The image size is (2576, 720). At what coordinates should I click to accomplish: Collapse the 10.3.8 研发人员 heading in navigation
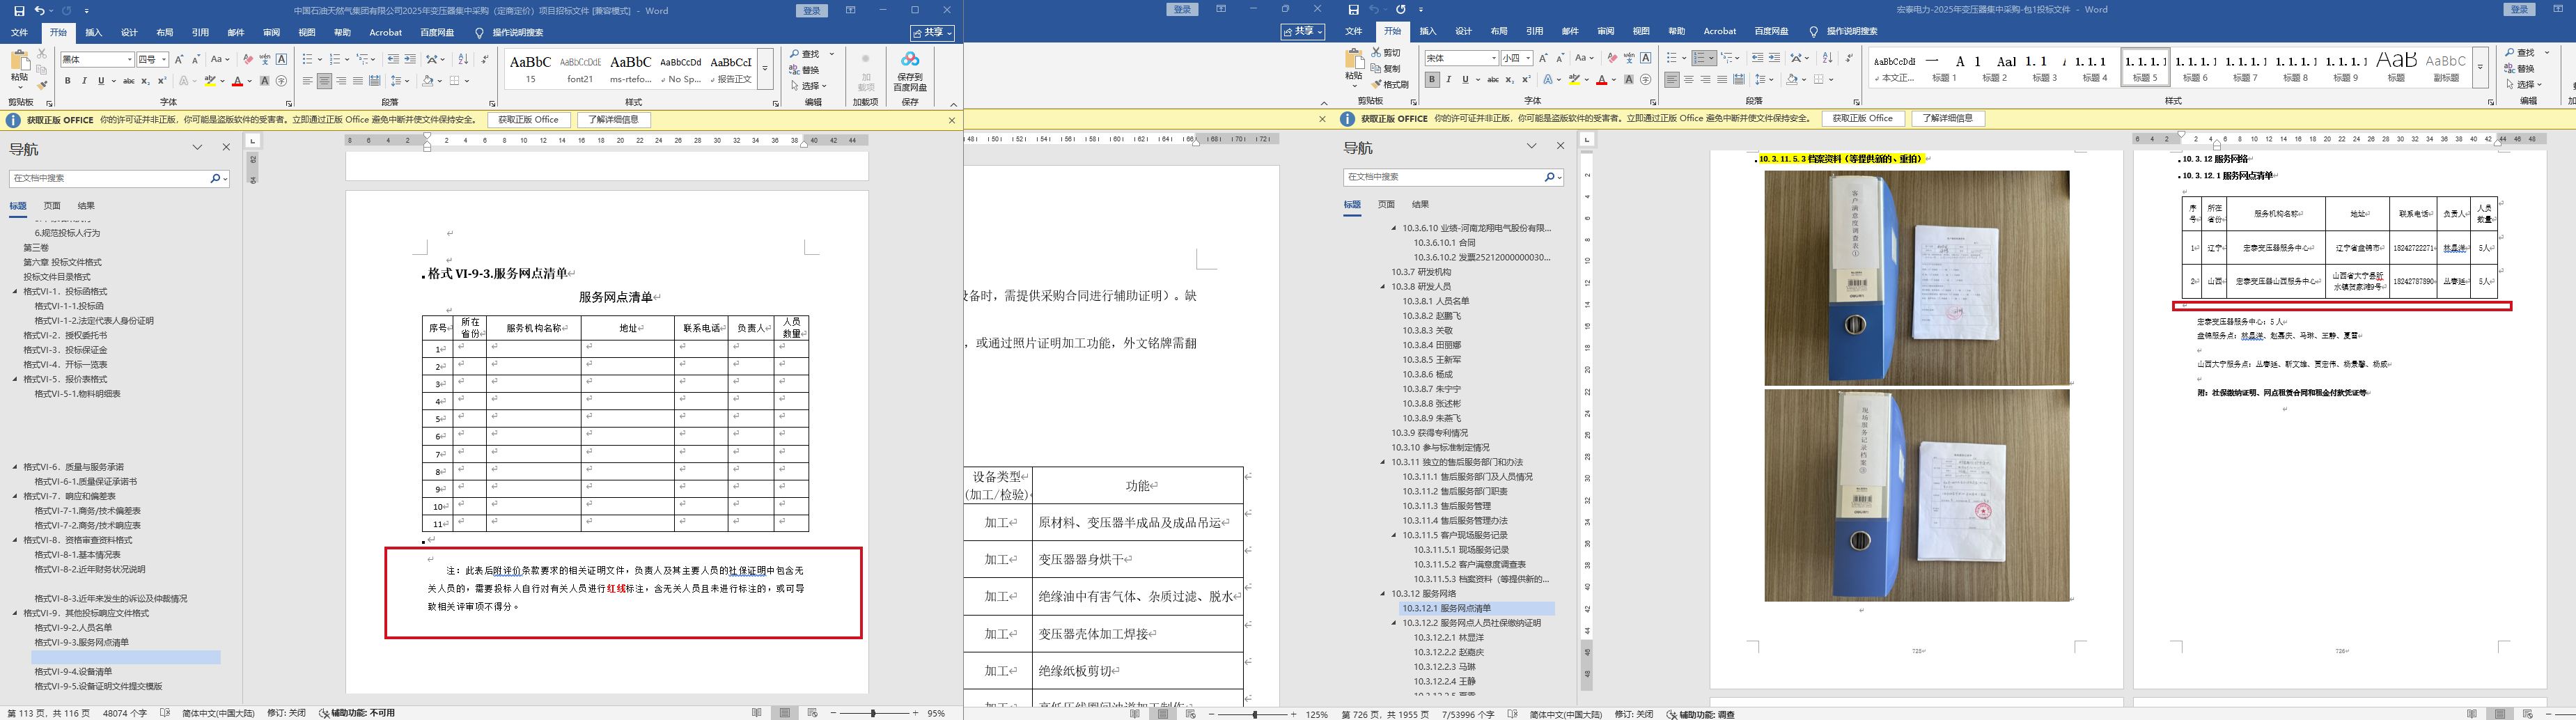1383,287
